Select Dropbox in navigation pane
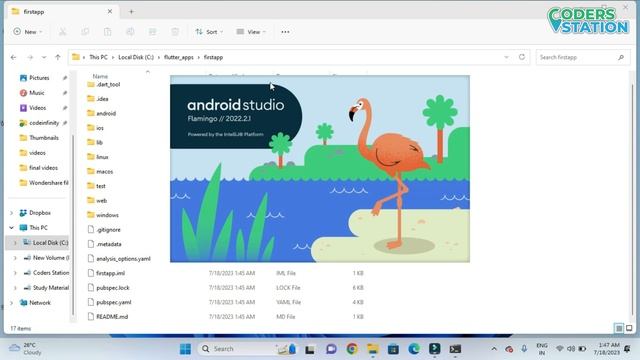 pyautogui.click(x=40, y=213)
